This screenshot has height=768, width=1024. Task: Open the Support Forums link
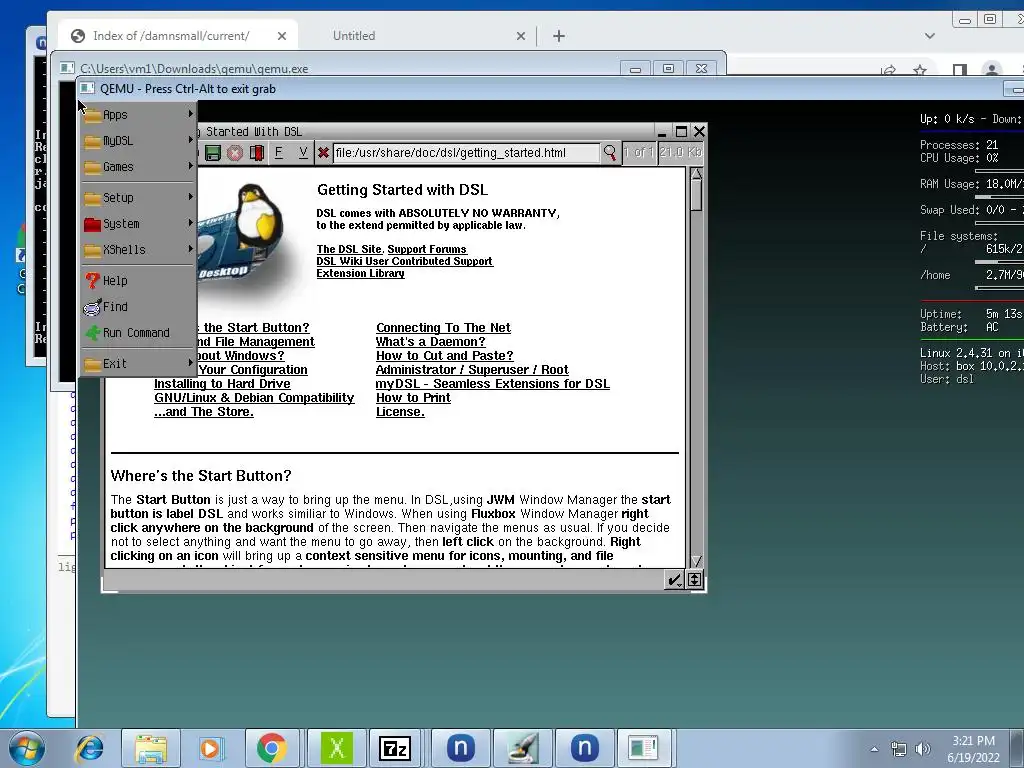427,249
